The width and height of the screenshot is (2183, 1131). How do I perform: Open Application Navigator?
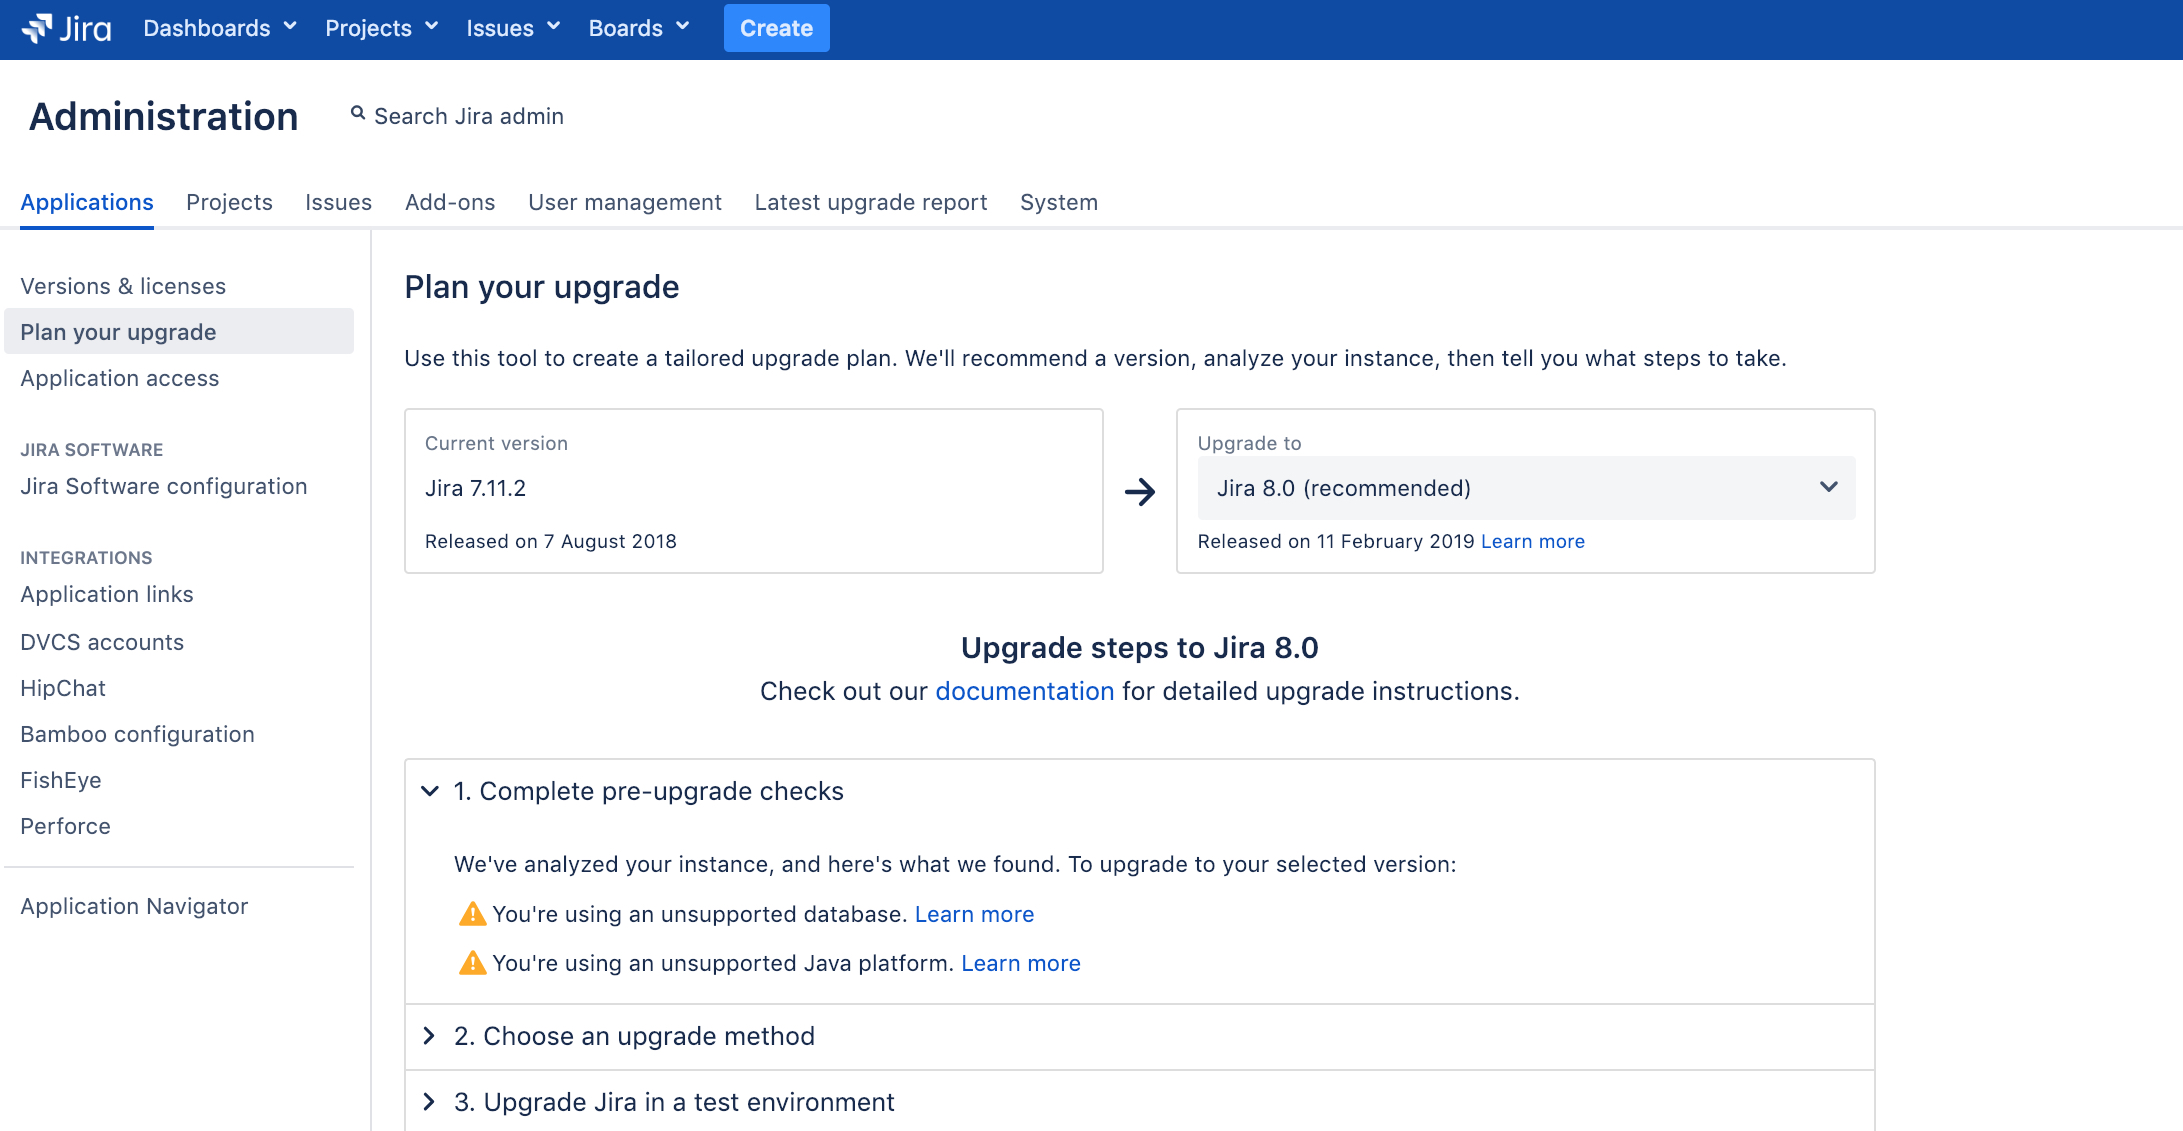point(134,906)
